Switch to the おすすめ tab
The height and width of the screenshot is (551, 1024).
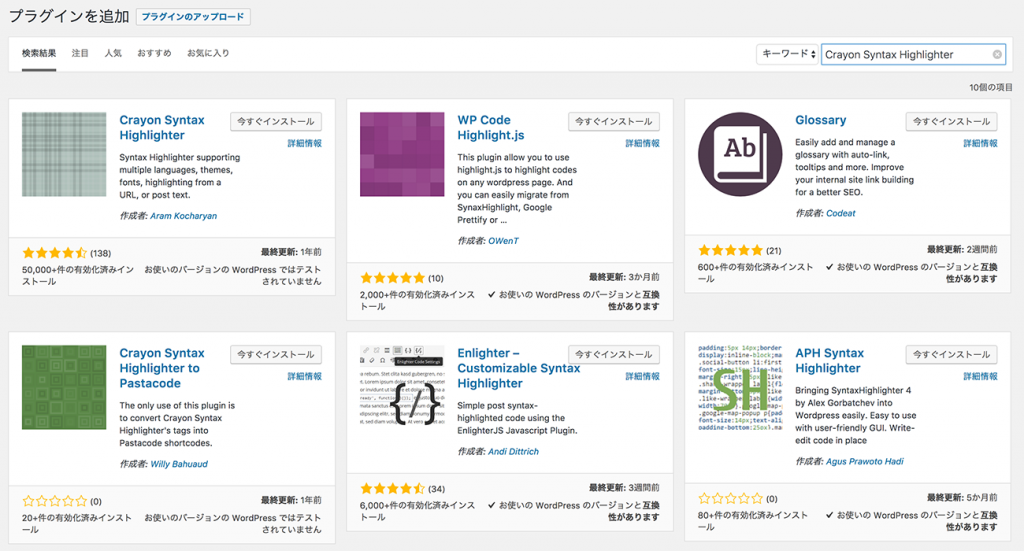tap(154, 54)
